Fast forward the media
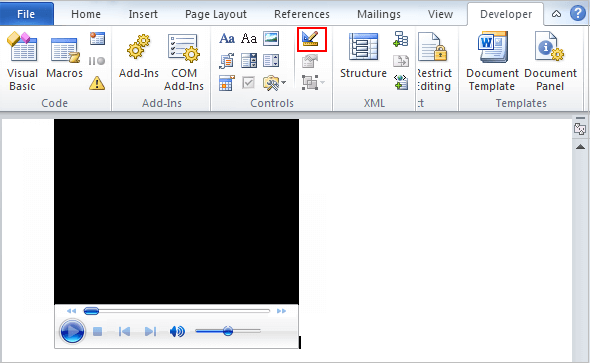Image resolution: width=590 pixels, height=363 pixels. click(281, 311)
